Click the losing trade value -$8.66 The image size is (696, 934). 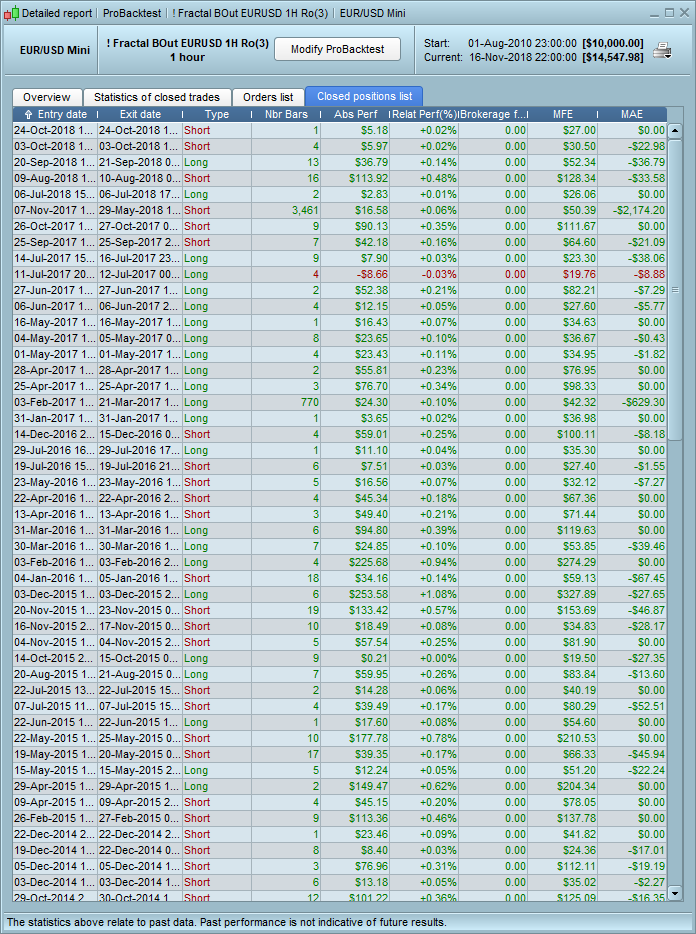pos(371,275)
